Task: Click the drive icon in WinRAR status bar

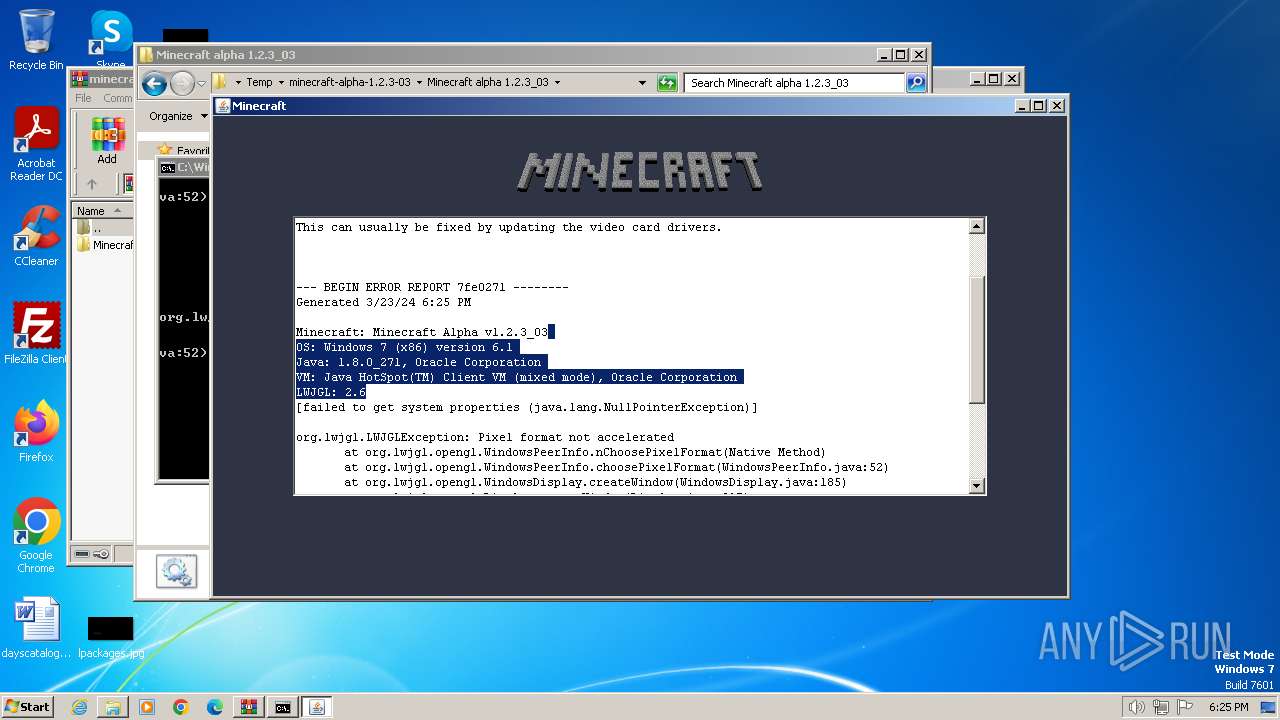Action: coord(81,554)
